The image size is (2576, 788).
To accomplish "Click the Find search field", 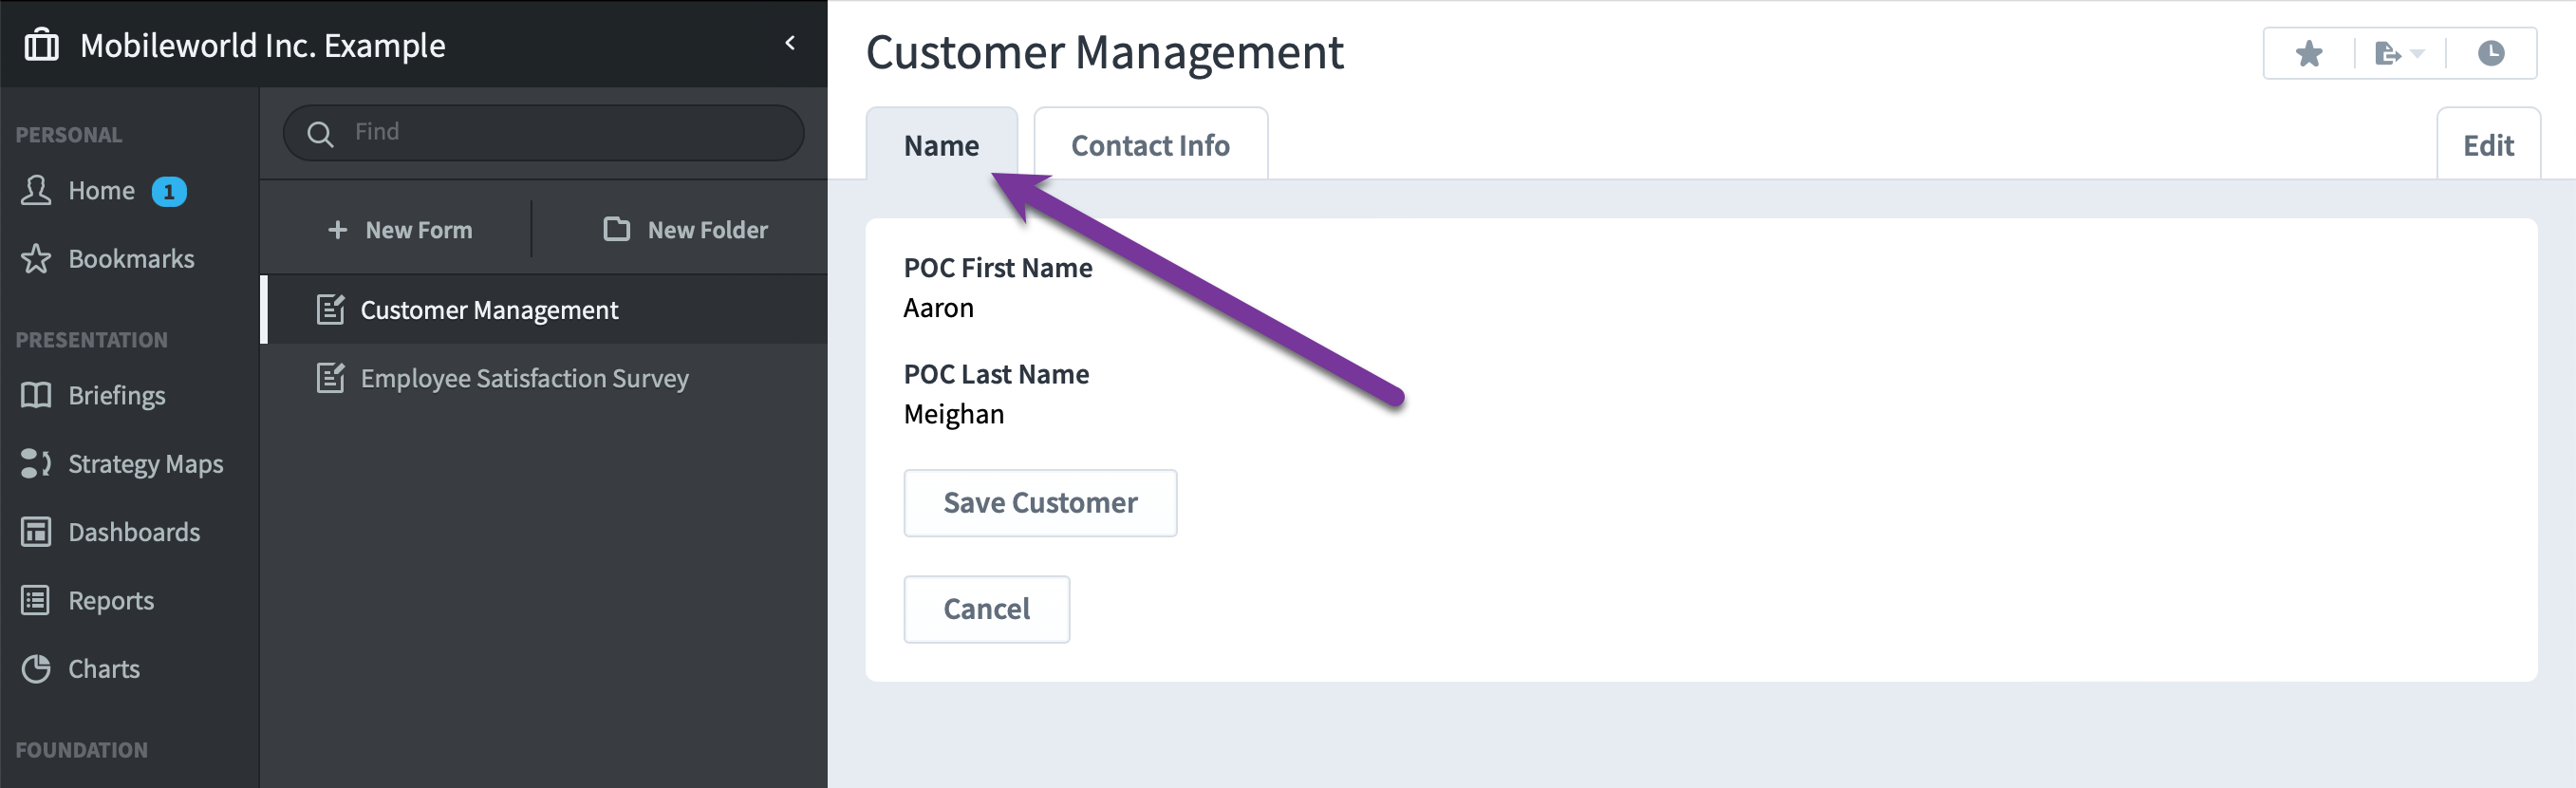I will click(x=544, y=133).
